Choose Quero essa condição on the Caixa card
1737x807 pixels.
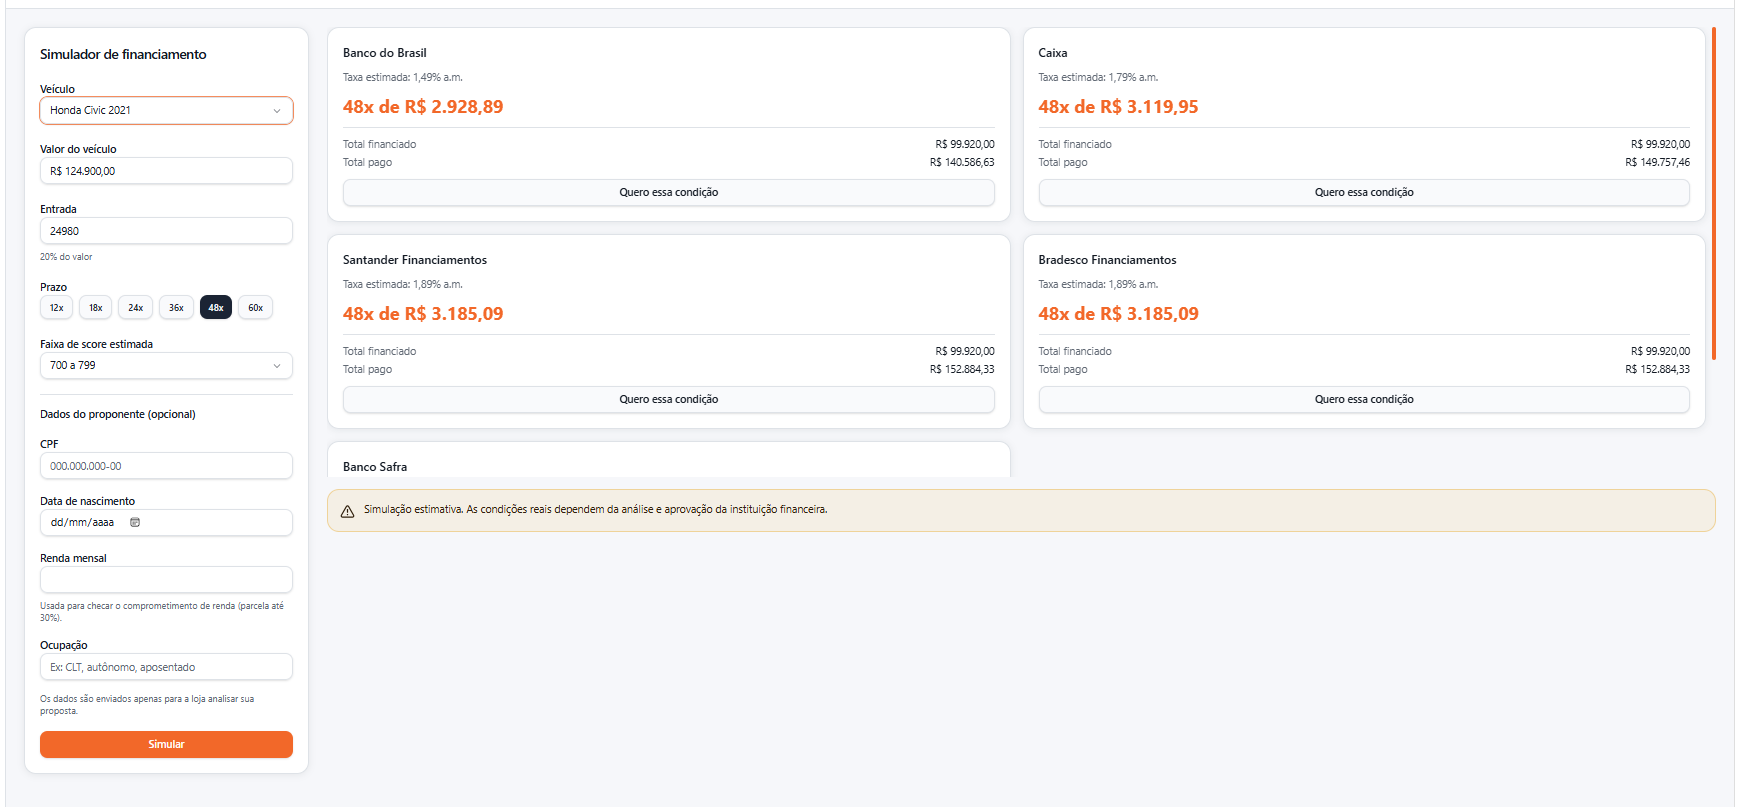click(x=1364, y=192)
